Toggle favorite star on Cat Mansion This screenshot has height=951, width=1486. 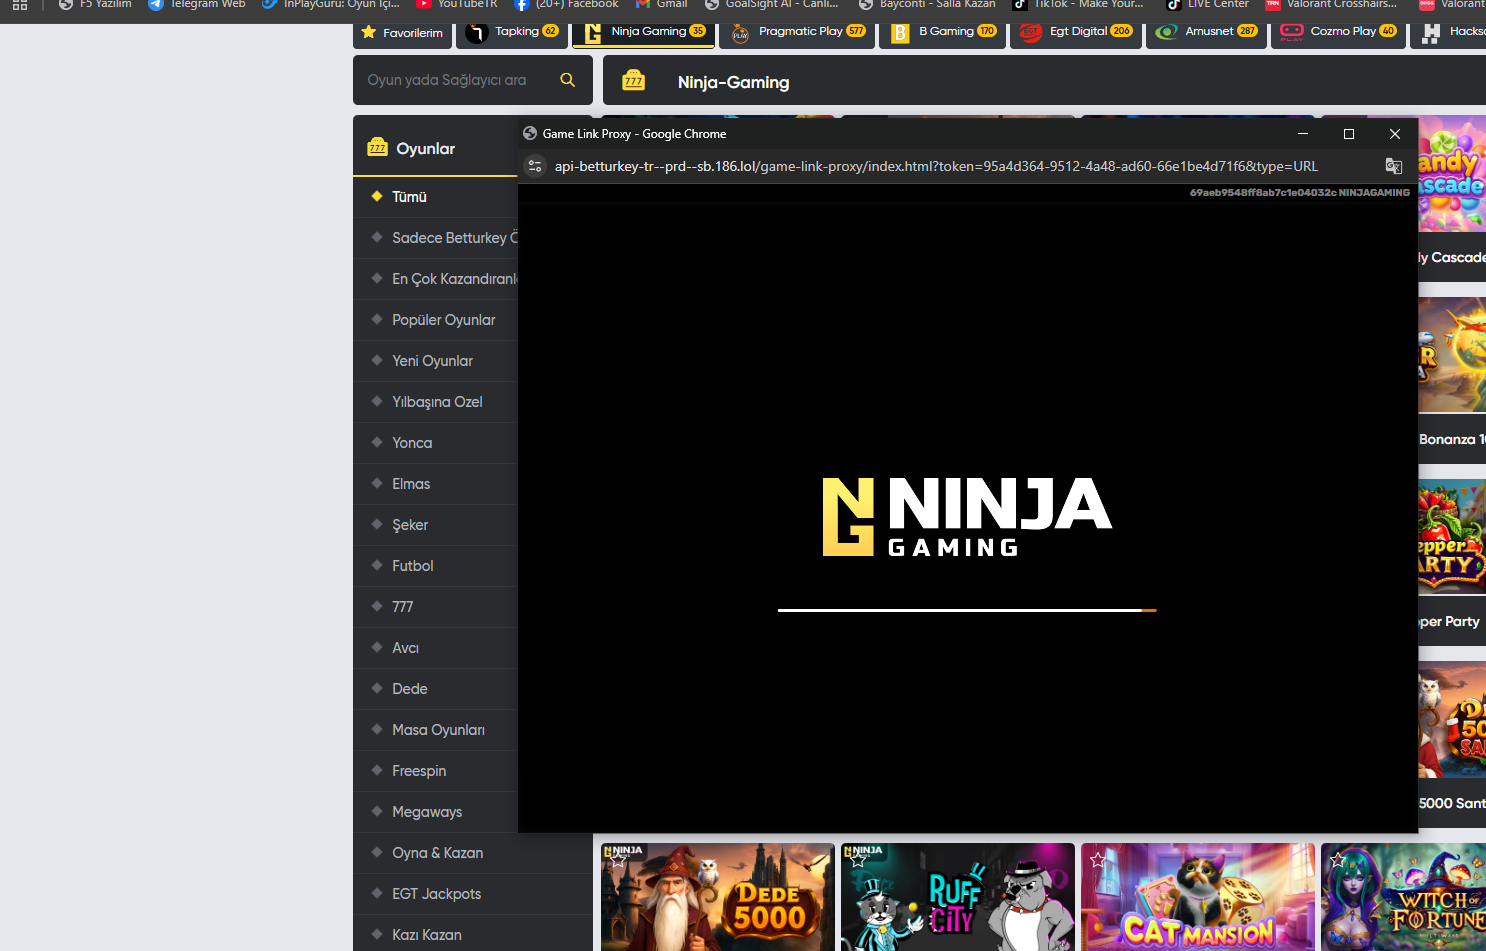click(x=1098, y=860)
